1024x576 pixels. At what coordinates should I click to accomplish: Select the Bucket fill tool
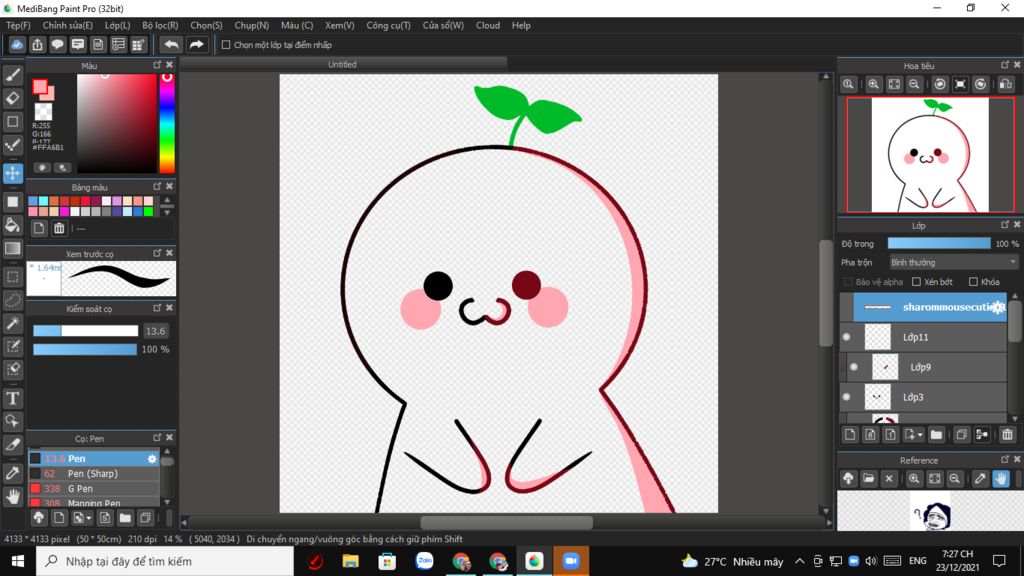point(12,225)
